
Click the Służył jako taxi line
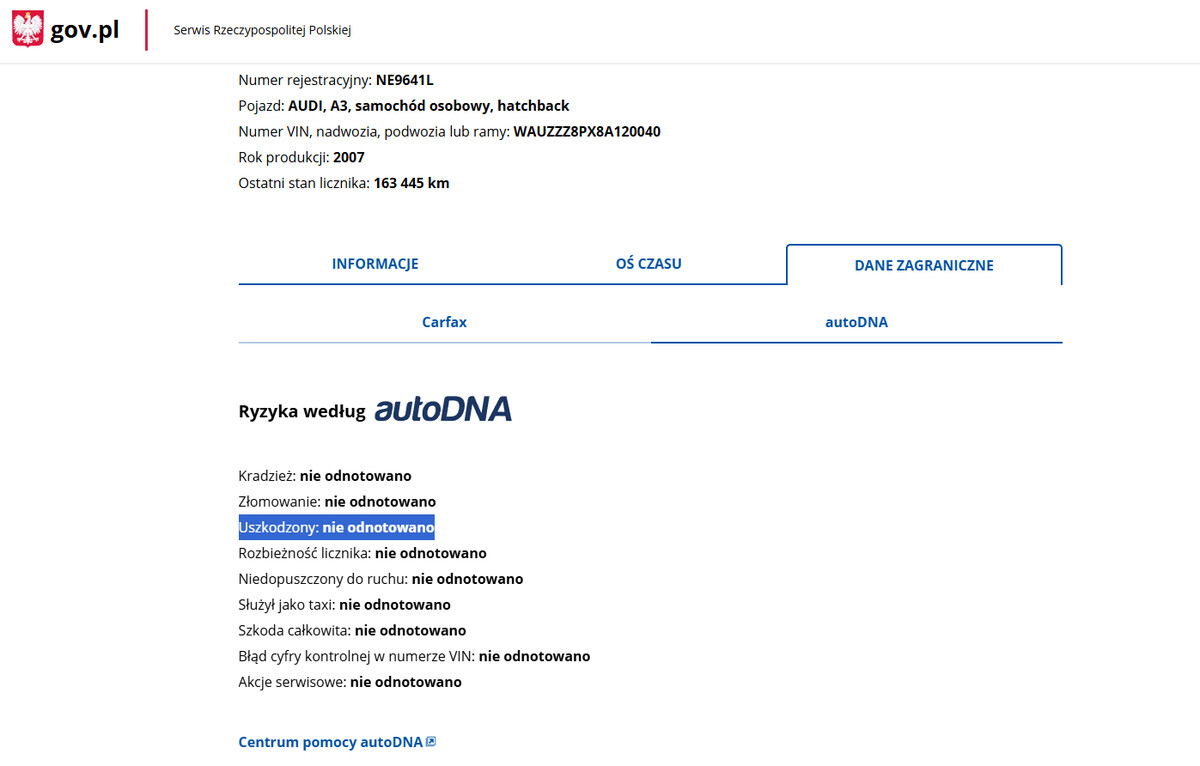click(x=344, y=605)
